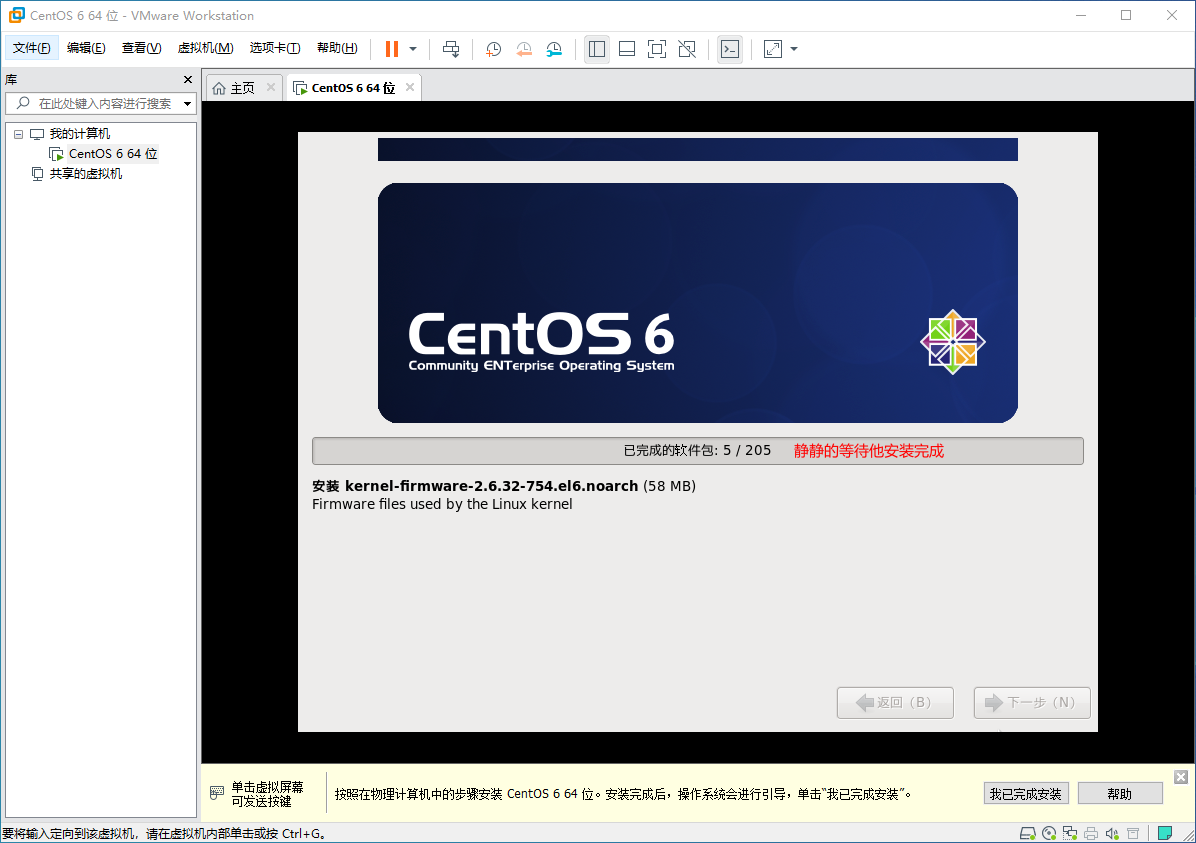This screenshot has height=843, width=1196.
Task: Enter full screen mode icon
Action: pos(657,49)
